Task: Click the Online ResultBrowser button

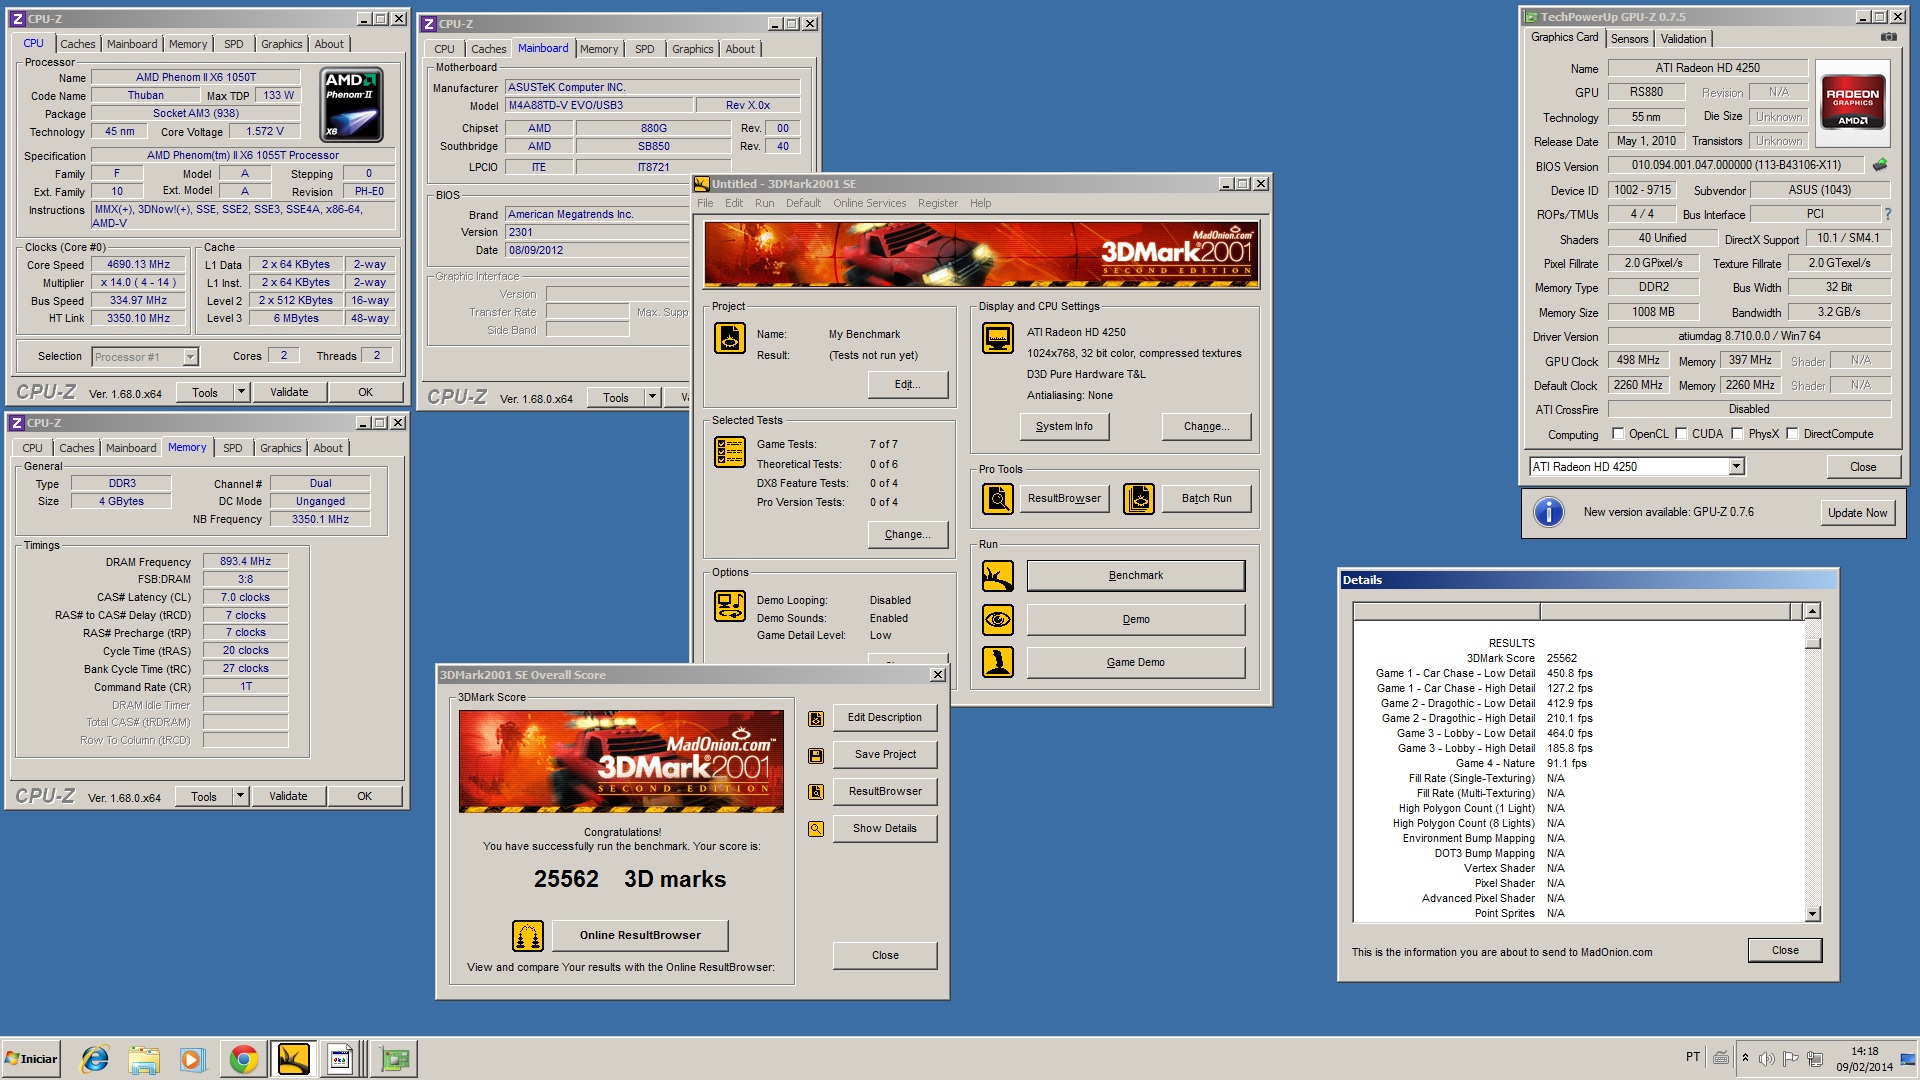Action: [640, 936]
